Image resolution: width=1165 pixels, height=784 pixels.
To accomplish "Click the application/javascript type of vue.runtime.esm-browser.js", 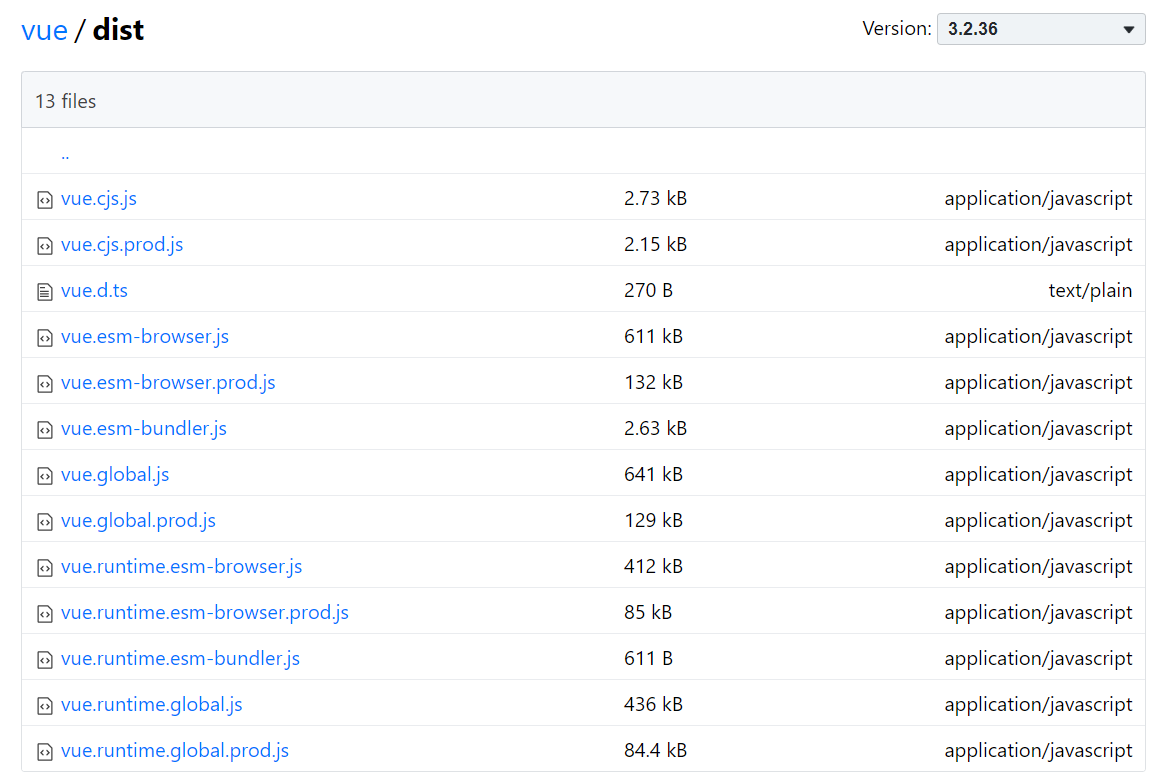I will coord(1038,567).
